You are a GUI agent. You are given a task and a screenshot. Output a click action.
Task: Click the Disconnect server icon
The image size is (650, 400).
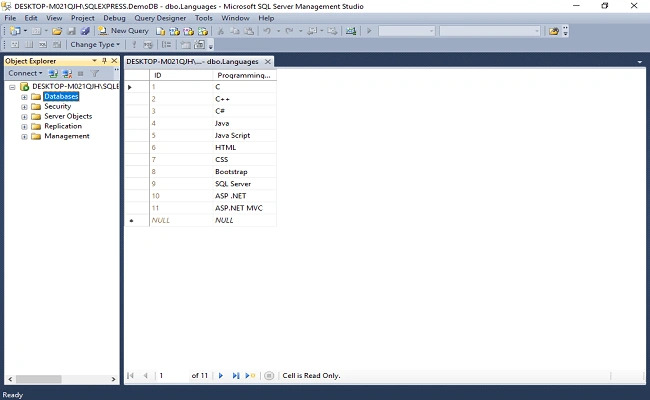(67, 74)
